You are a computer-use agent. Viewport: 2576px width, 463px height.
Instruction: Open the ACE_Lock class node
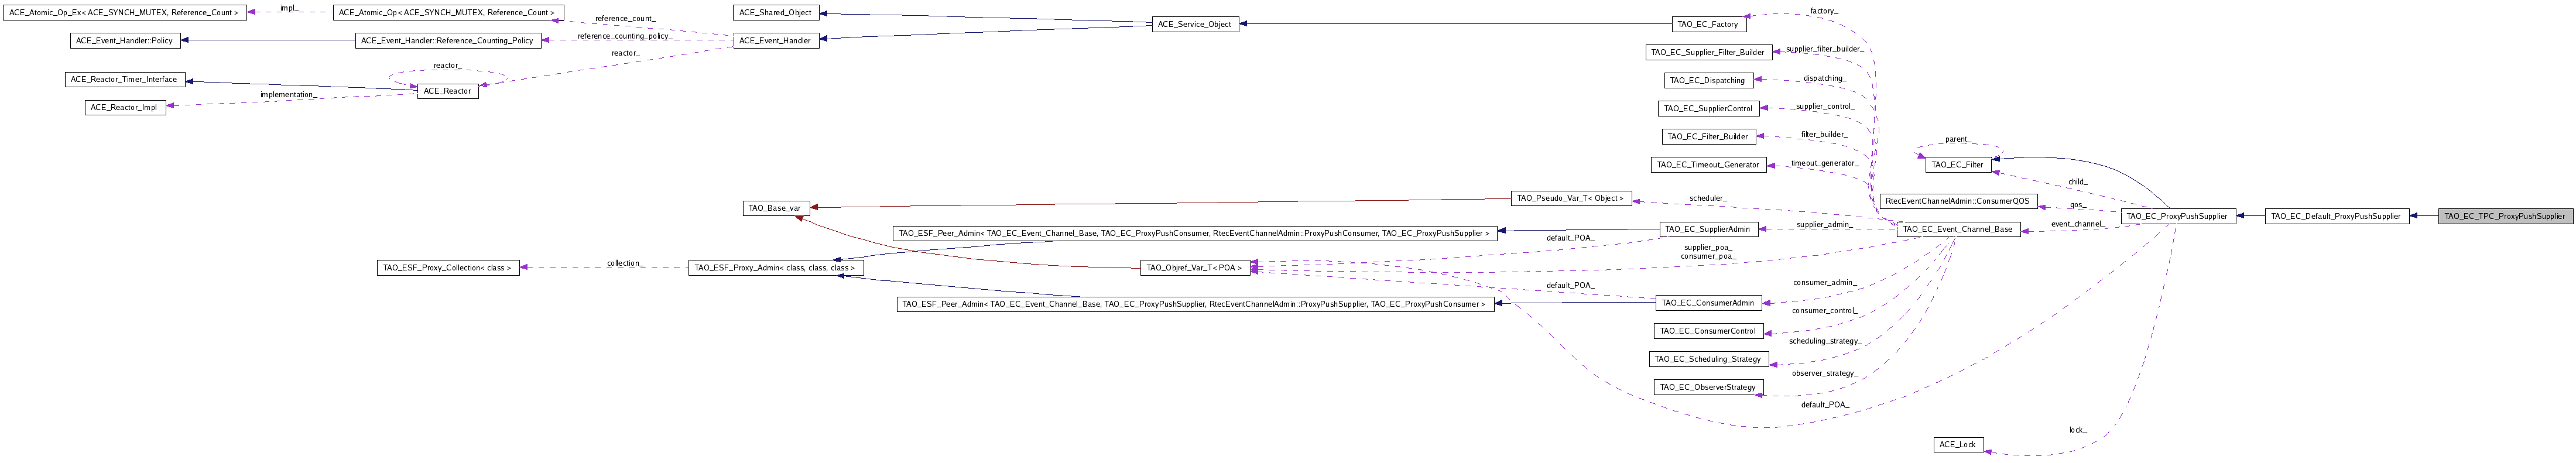tap(1958, 444)
